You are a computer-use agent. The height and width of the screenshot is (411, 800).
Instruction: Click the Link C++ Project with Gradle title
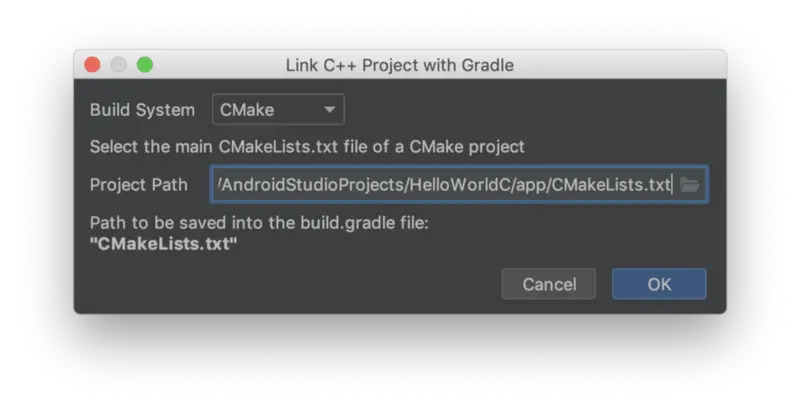tap(399, 65)
